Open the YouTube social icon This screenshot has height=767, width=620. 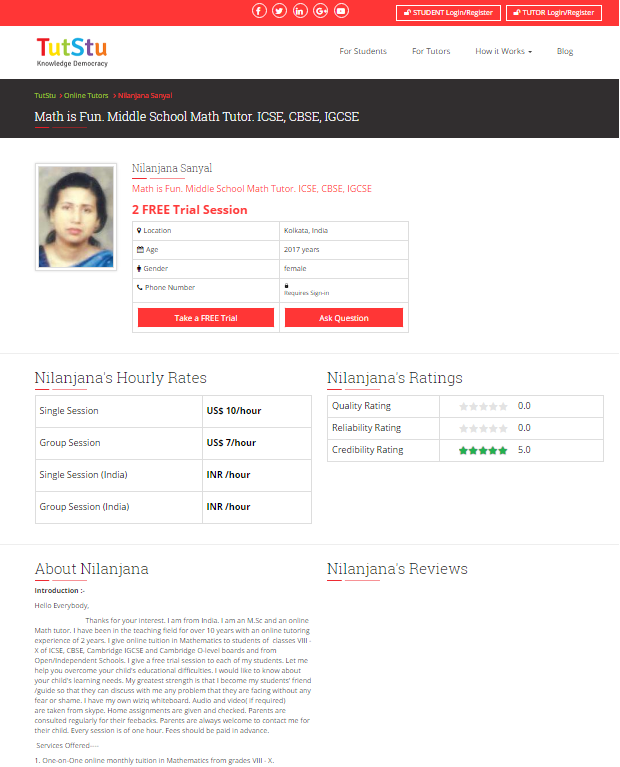[341, 10]
